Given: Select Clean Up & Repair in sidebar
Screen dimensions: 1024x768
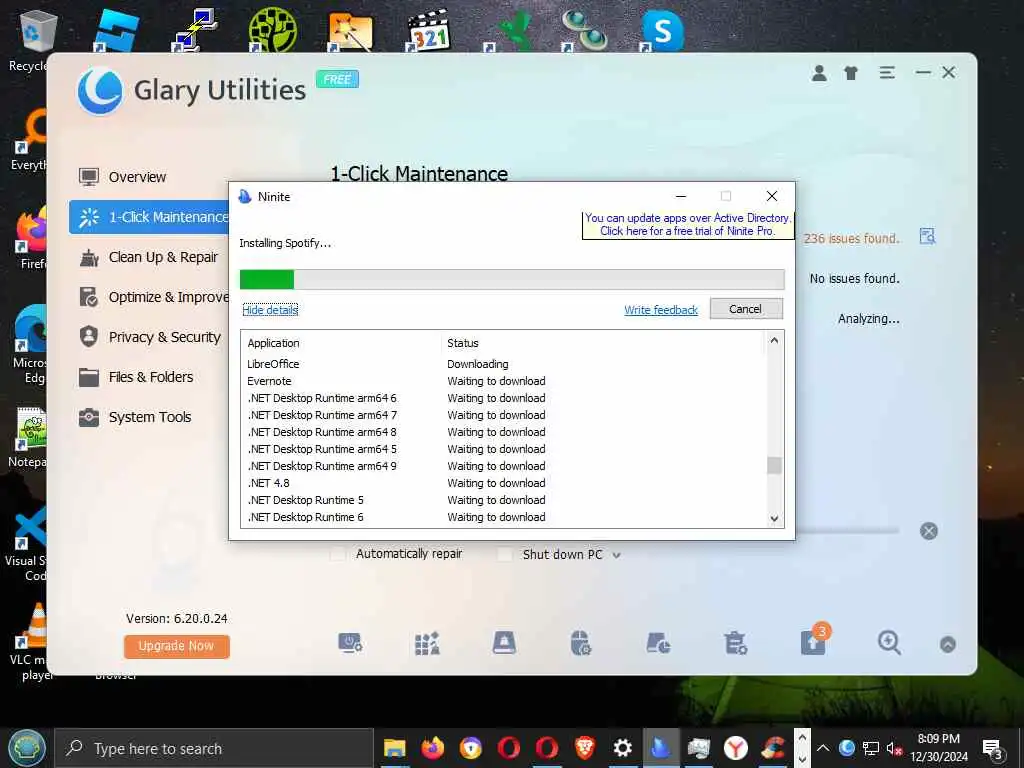Looking at the screenshot, I should 148,257.
